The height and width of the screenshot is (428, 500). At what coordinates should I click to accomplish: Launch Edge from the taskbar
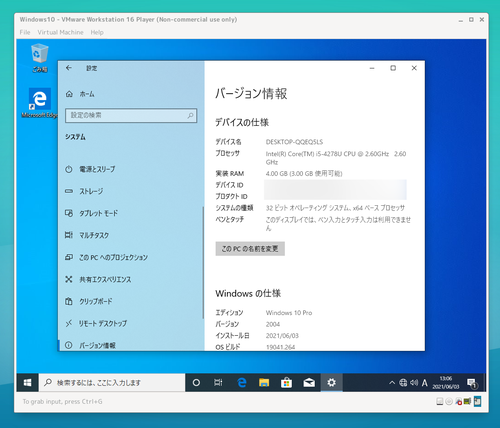point(242,383)
